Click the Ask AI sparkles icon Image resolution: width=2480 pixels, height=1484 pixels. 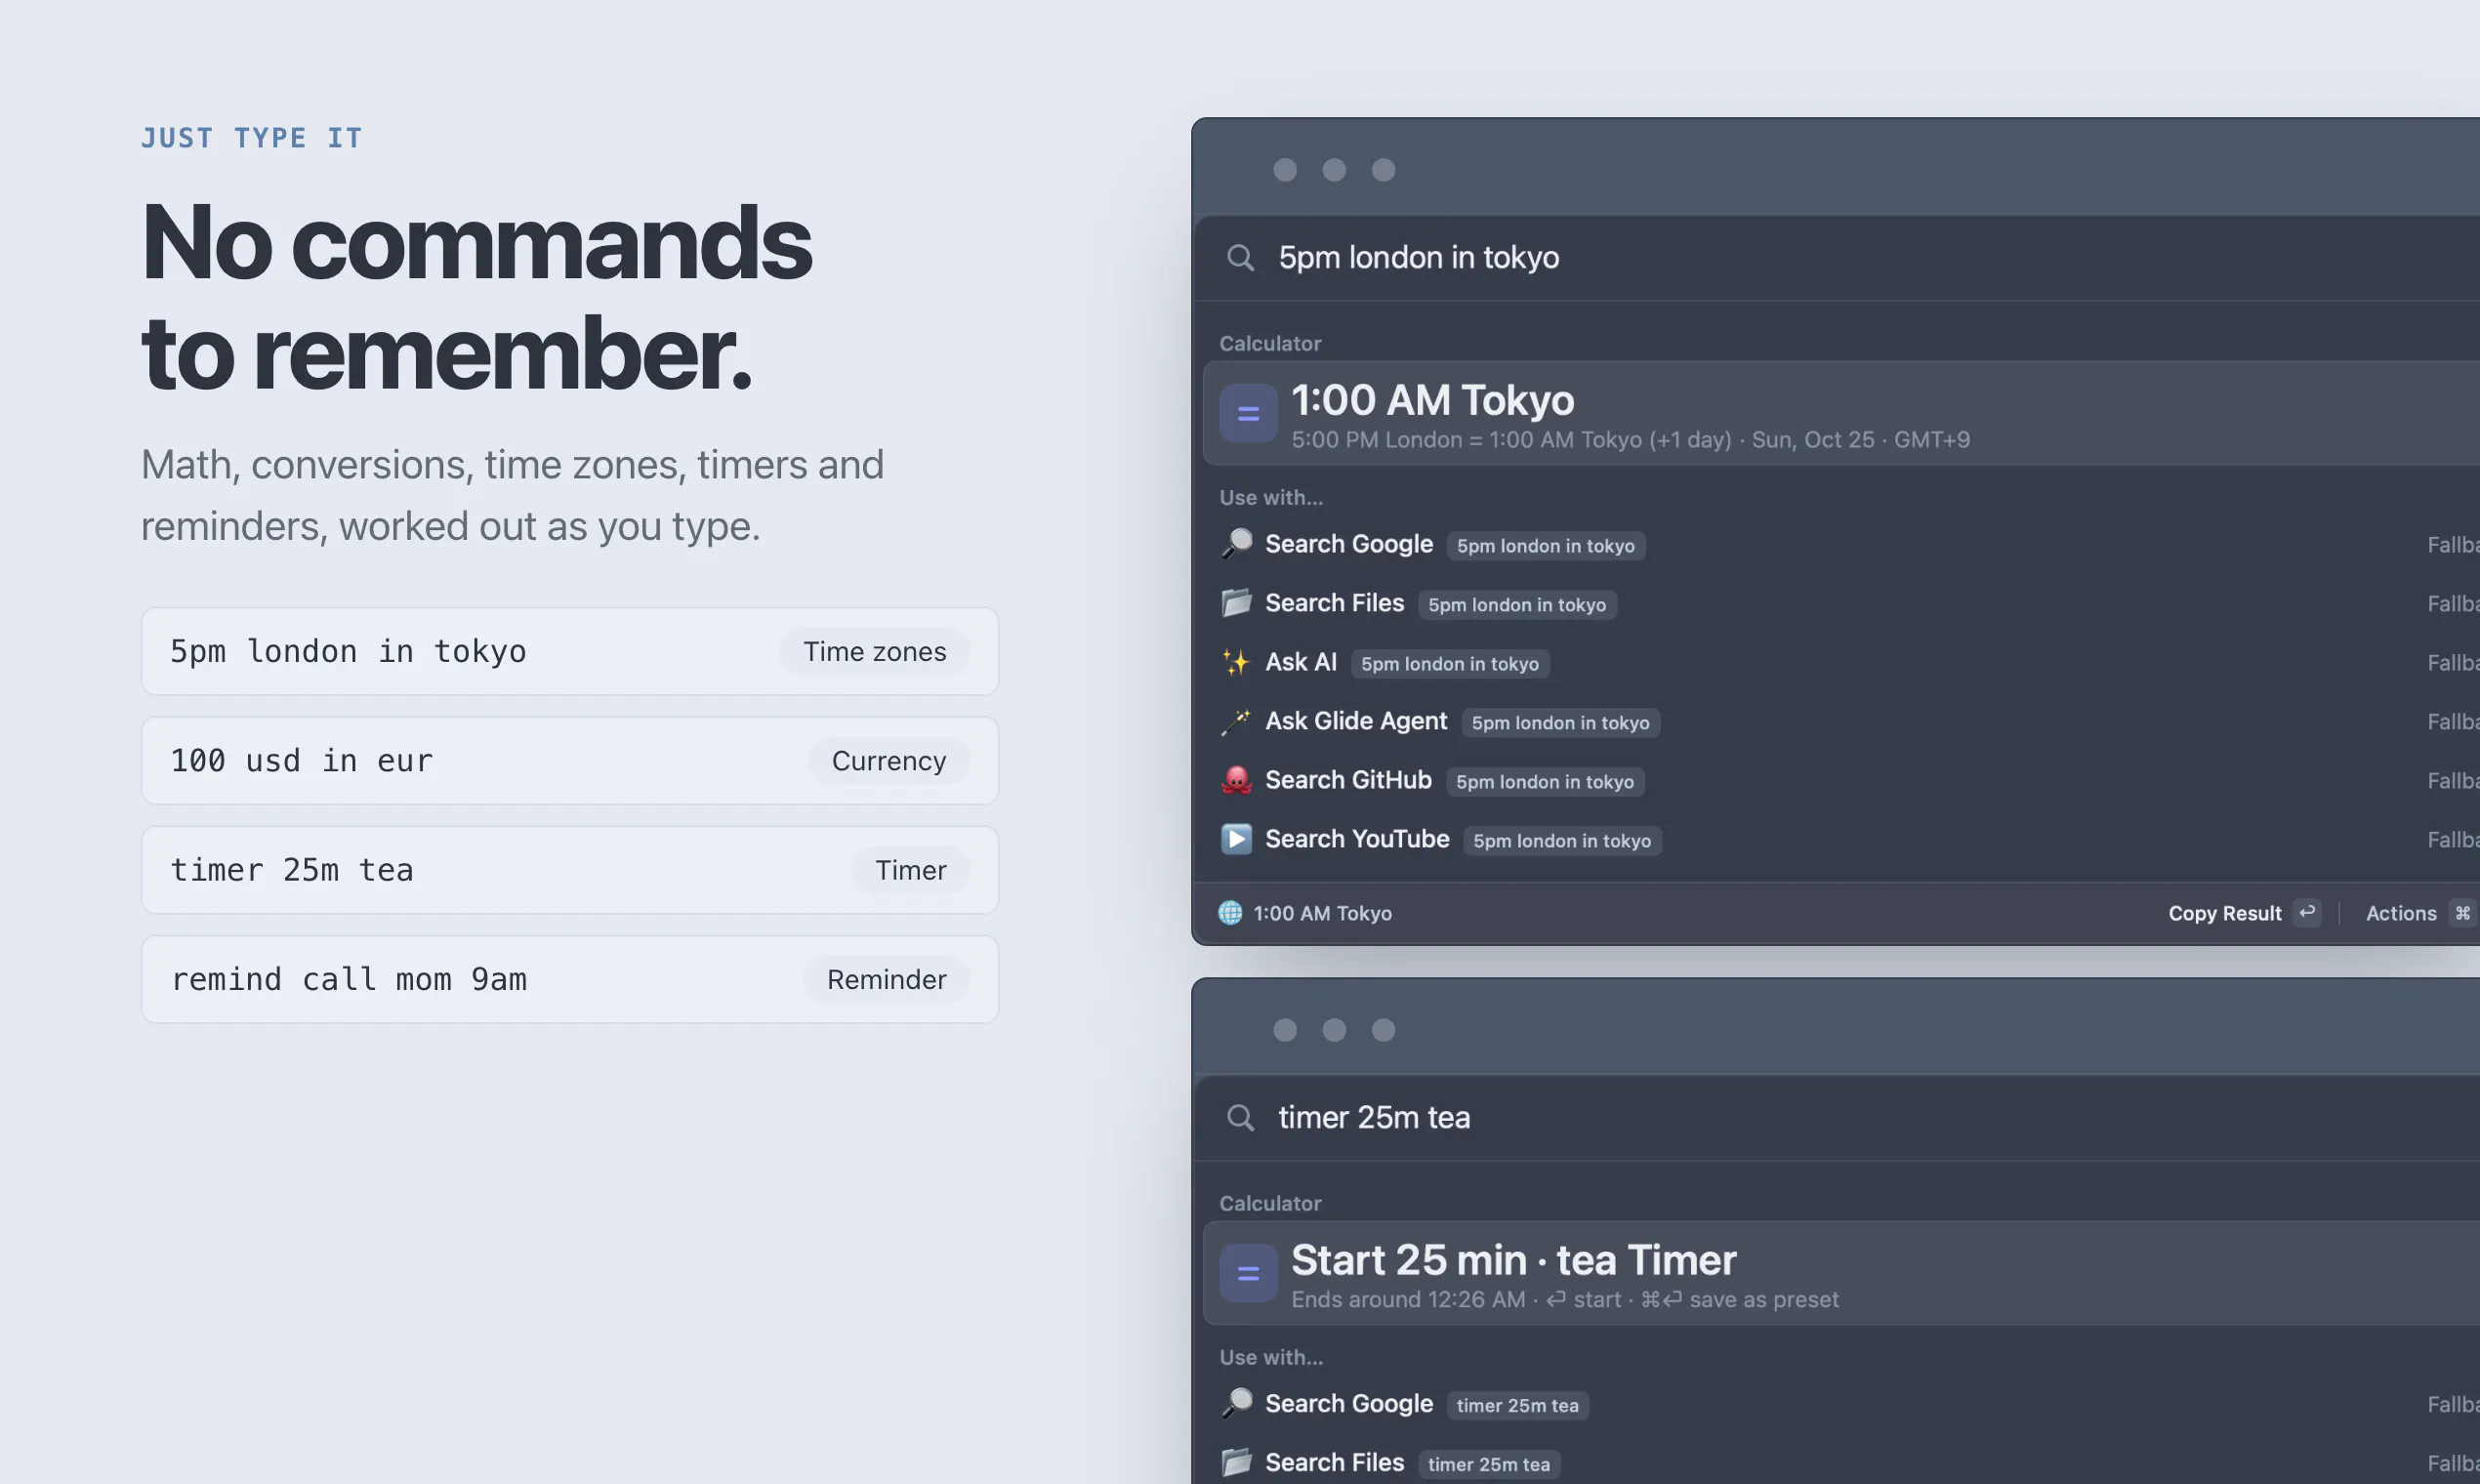(1237, 662)
